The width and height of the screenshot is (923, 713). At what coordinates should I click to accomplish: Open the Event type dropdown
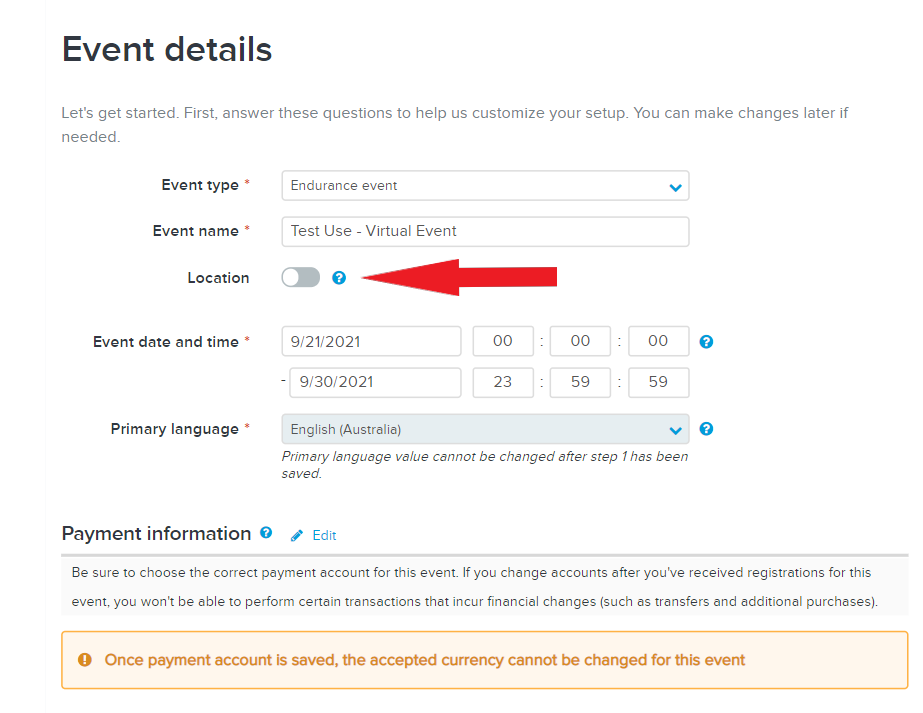pos(485,185)
